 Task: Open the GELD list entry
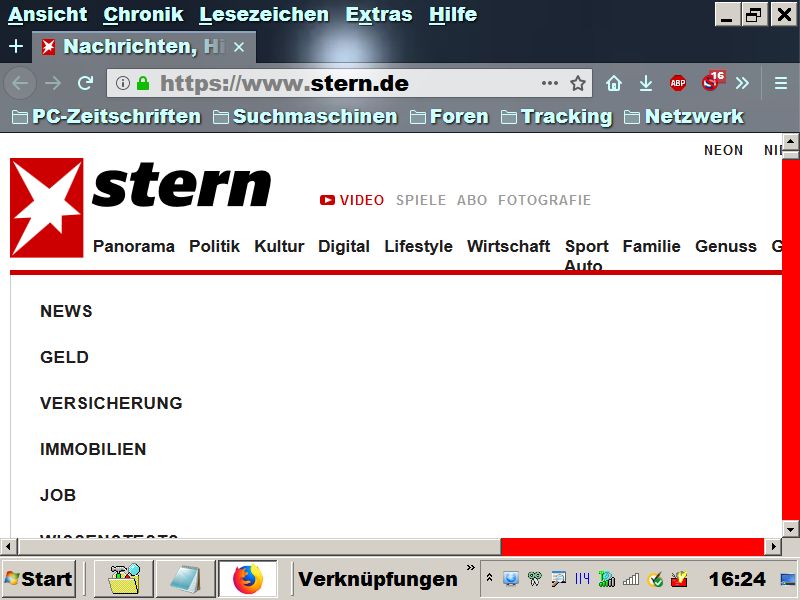point(64,357)
